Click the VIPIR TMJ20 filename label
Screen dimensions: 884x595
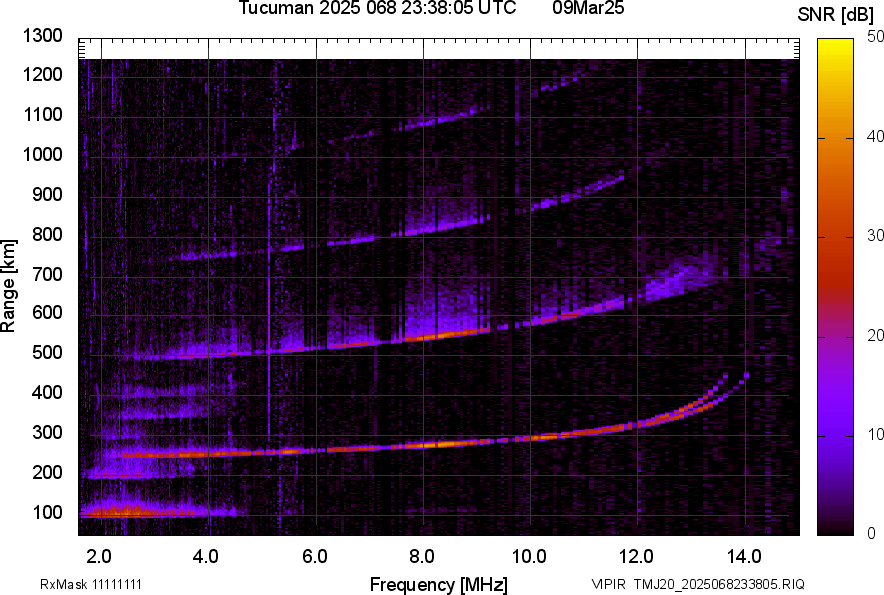[x=697, y=584]
